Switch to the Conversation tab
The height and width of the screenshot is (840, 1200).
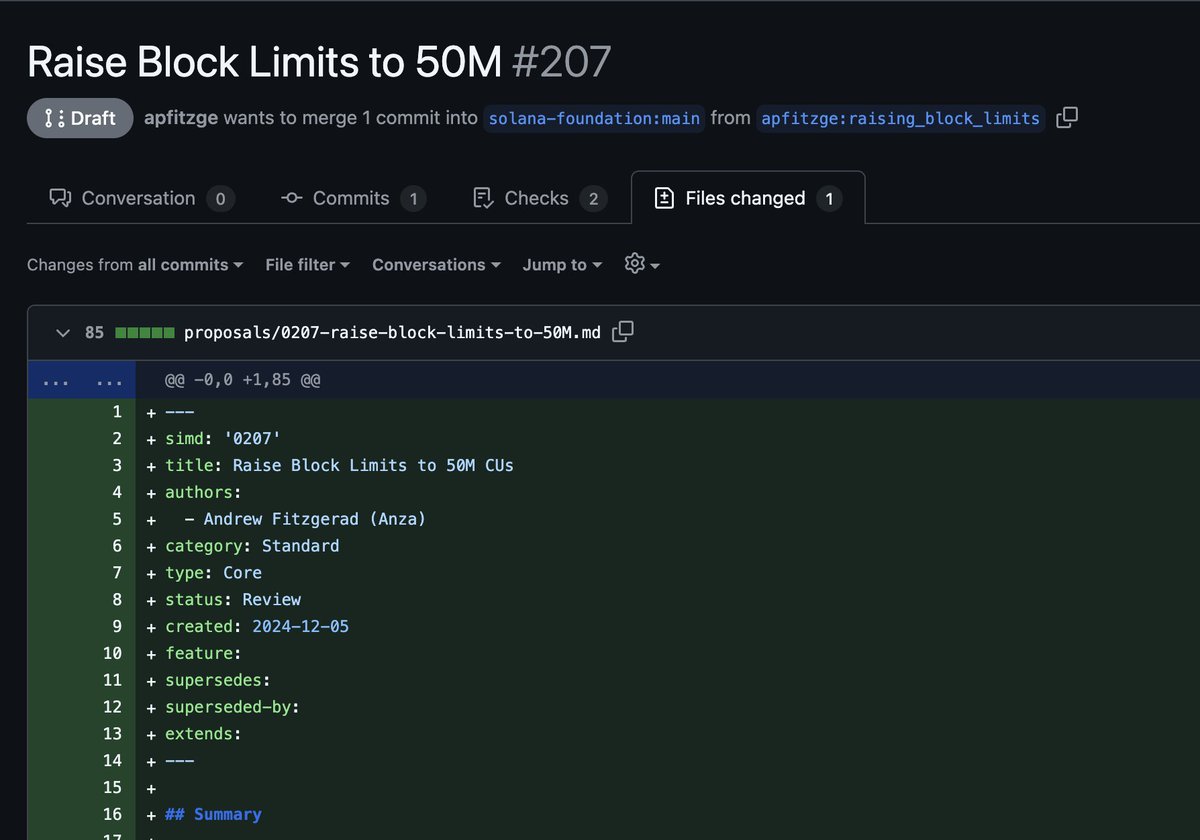pyautogui.click(x=138, y=198)
